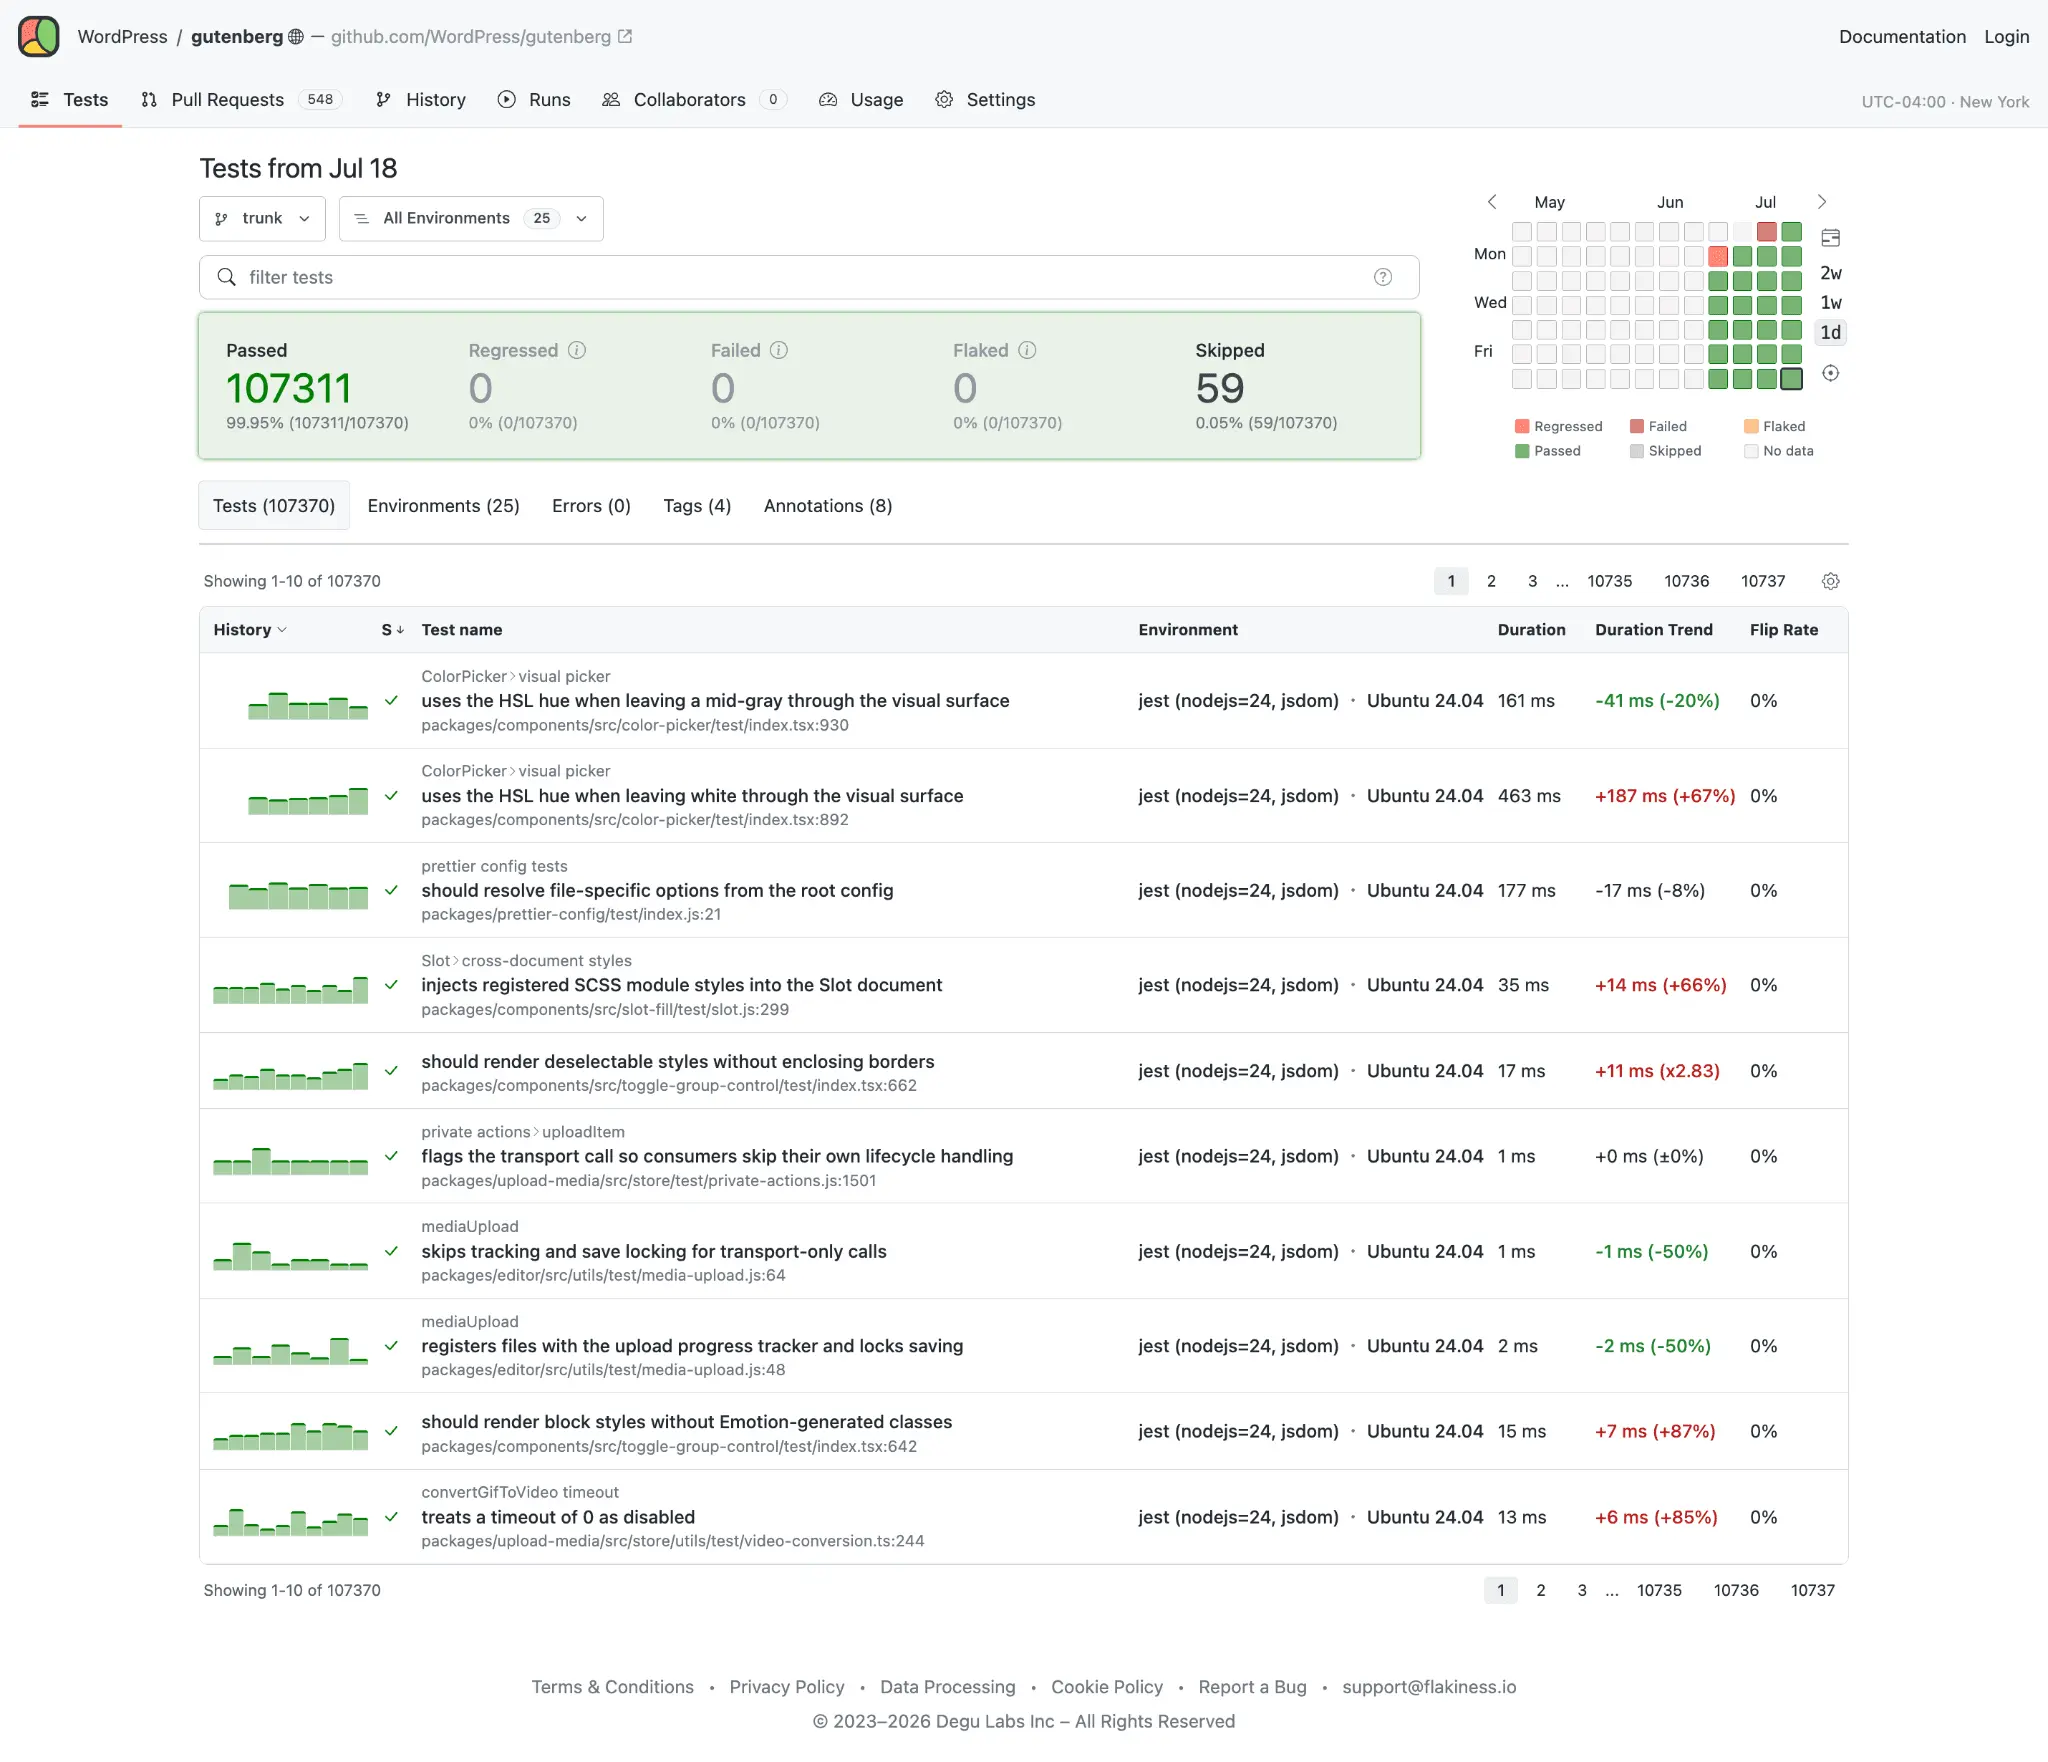
Task: Click the globe icon beside gutenberg
Action: tap(296, 37)
